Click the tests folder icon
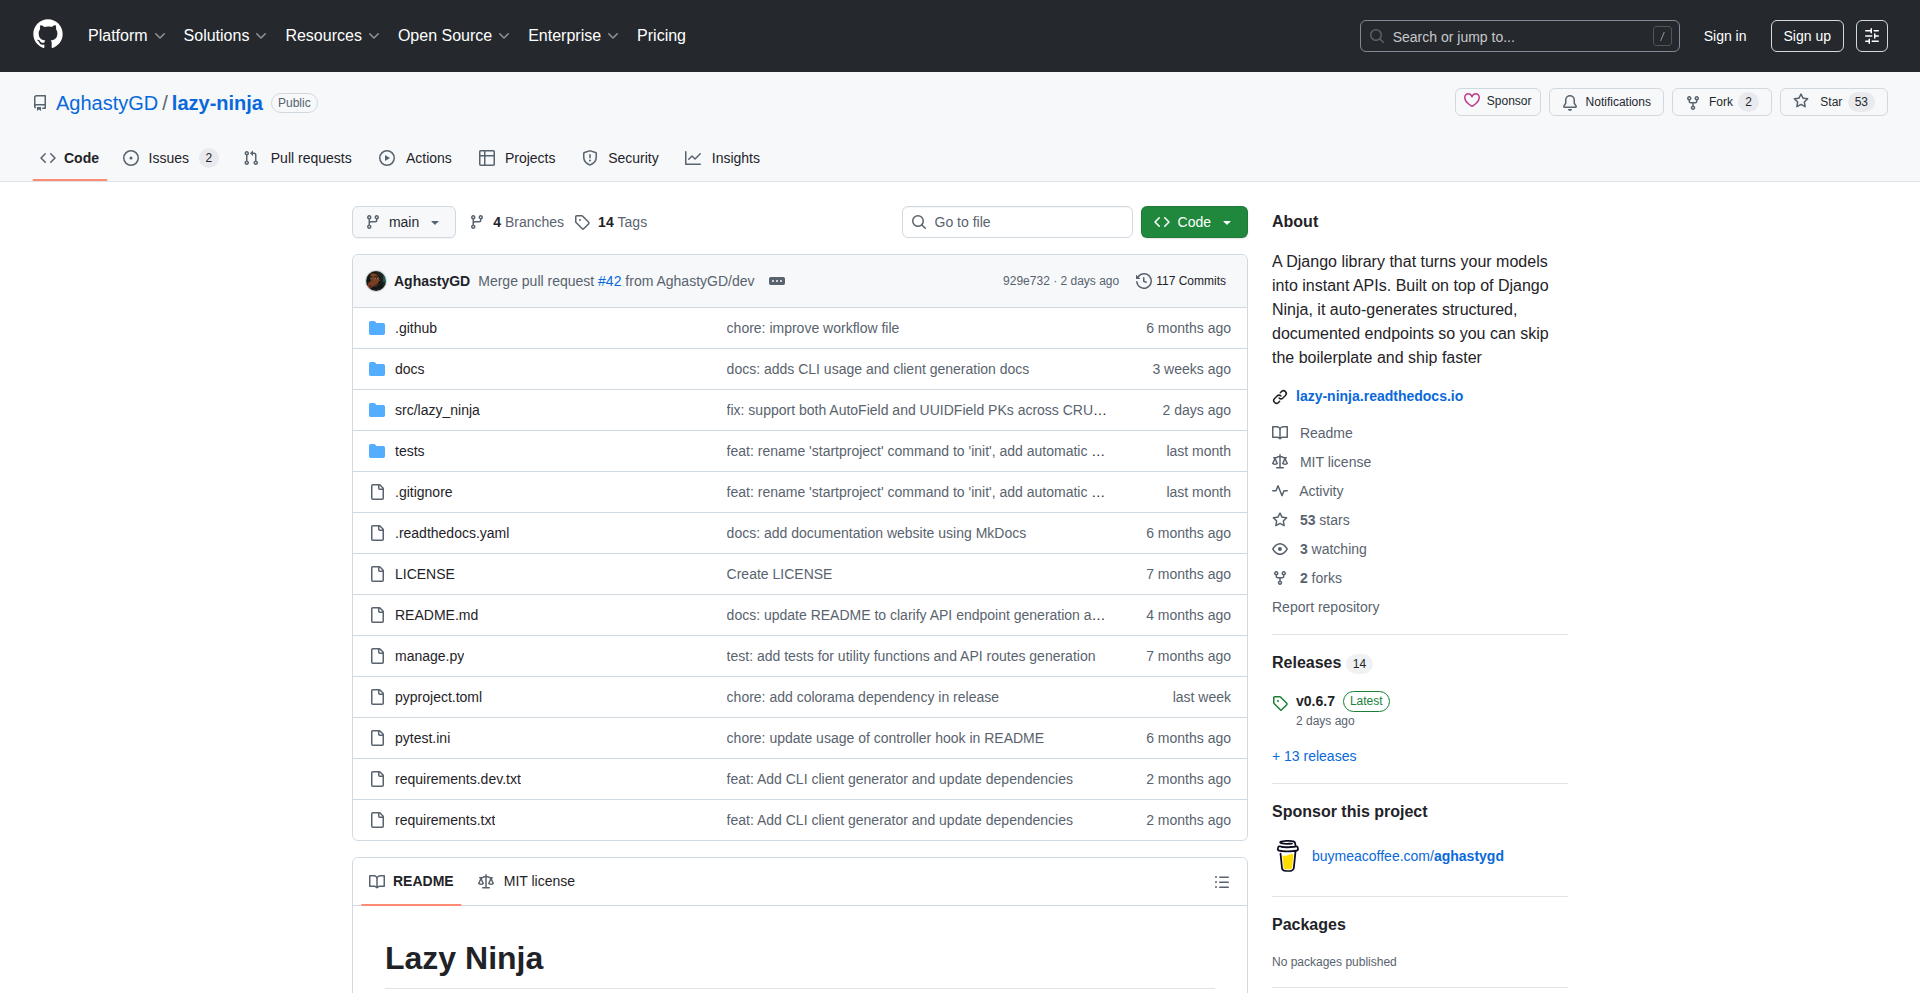Screen dimensions: 1920x993 (377, 451)
